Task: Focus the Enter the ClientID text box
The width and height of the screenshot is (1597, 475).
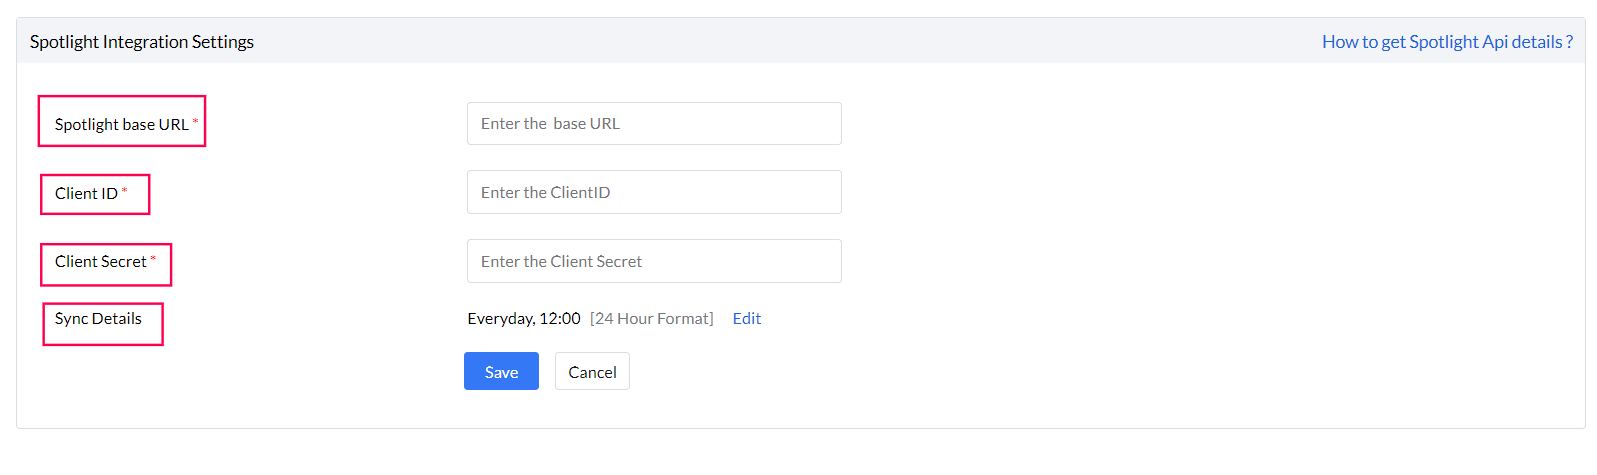Action: click(x=654, y=192)
